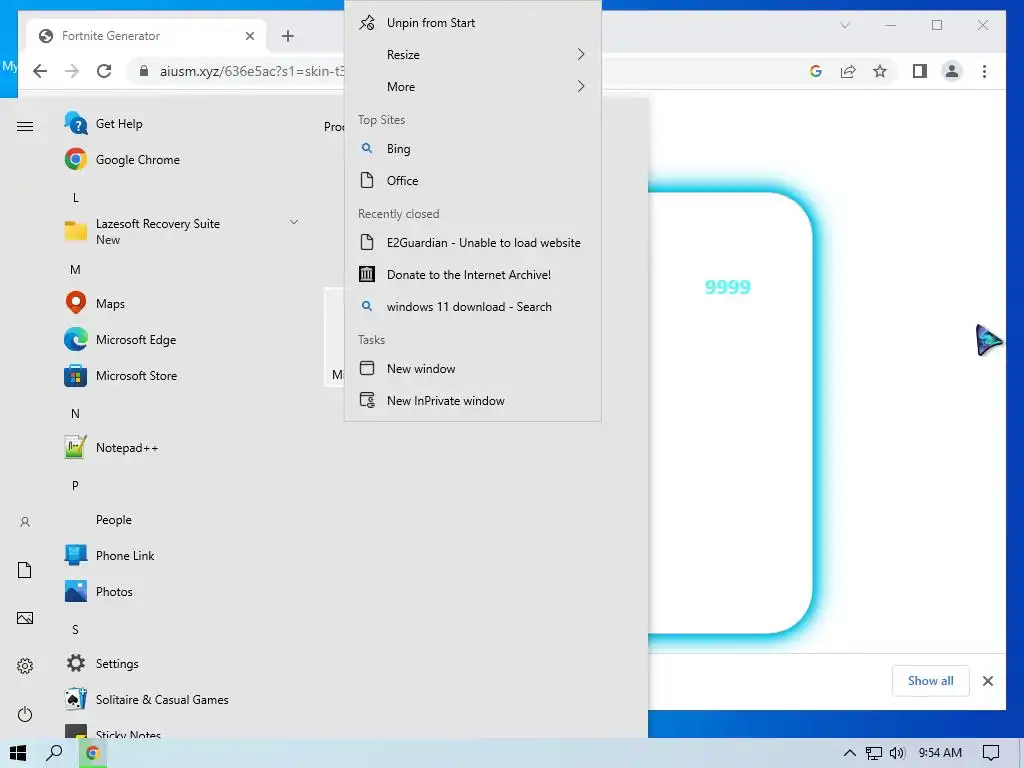The width and height of the screenshot is (1024, 768).
Task: Open network status tray icon
Action: pos(873,753)
